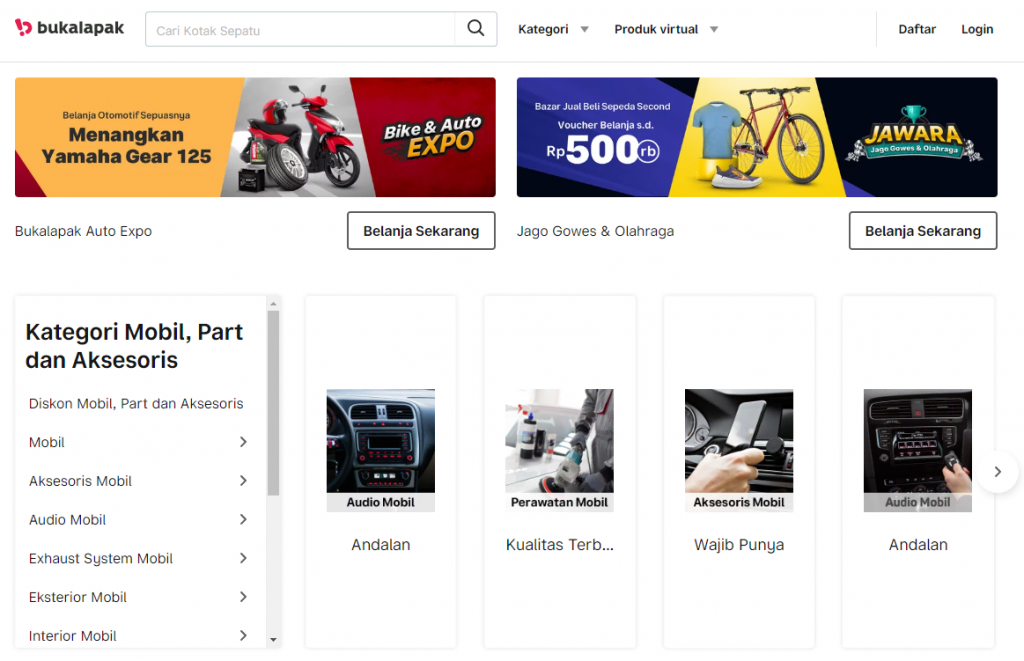1024x661 pixels.
Task: Open the first Audio Mobil dashboard thumbnail
Action: click(x=381, y=450)
